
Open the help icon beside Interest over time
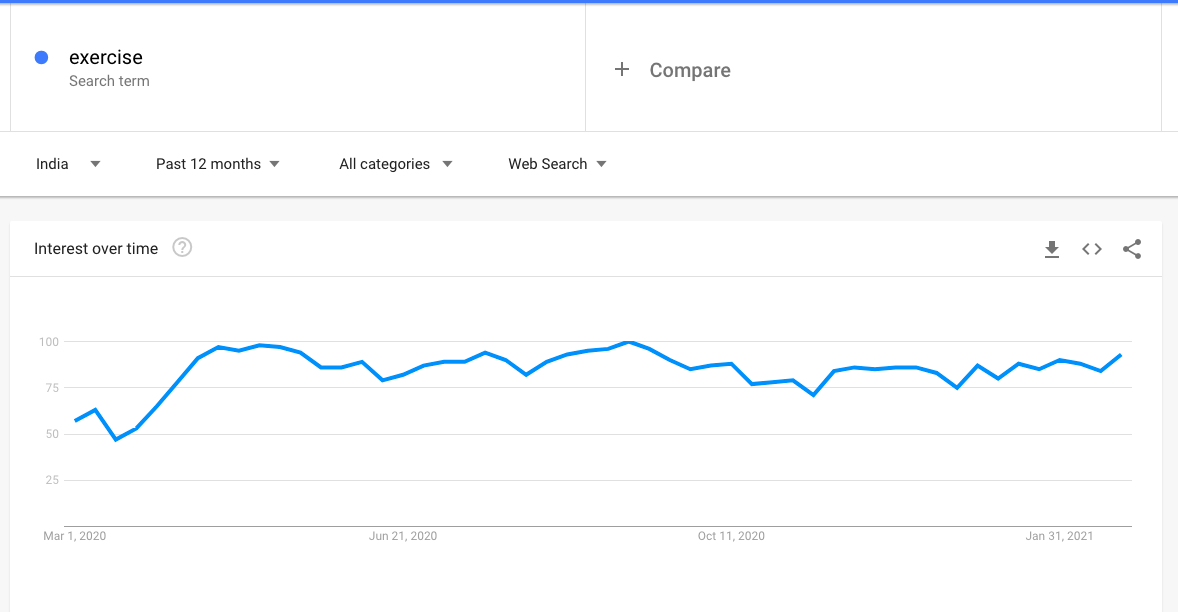[x=182, y=248]
